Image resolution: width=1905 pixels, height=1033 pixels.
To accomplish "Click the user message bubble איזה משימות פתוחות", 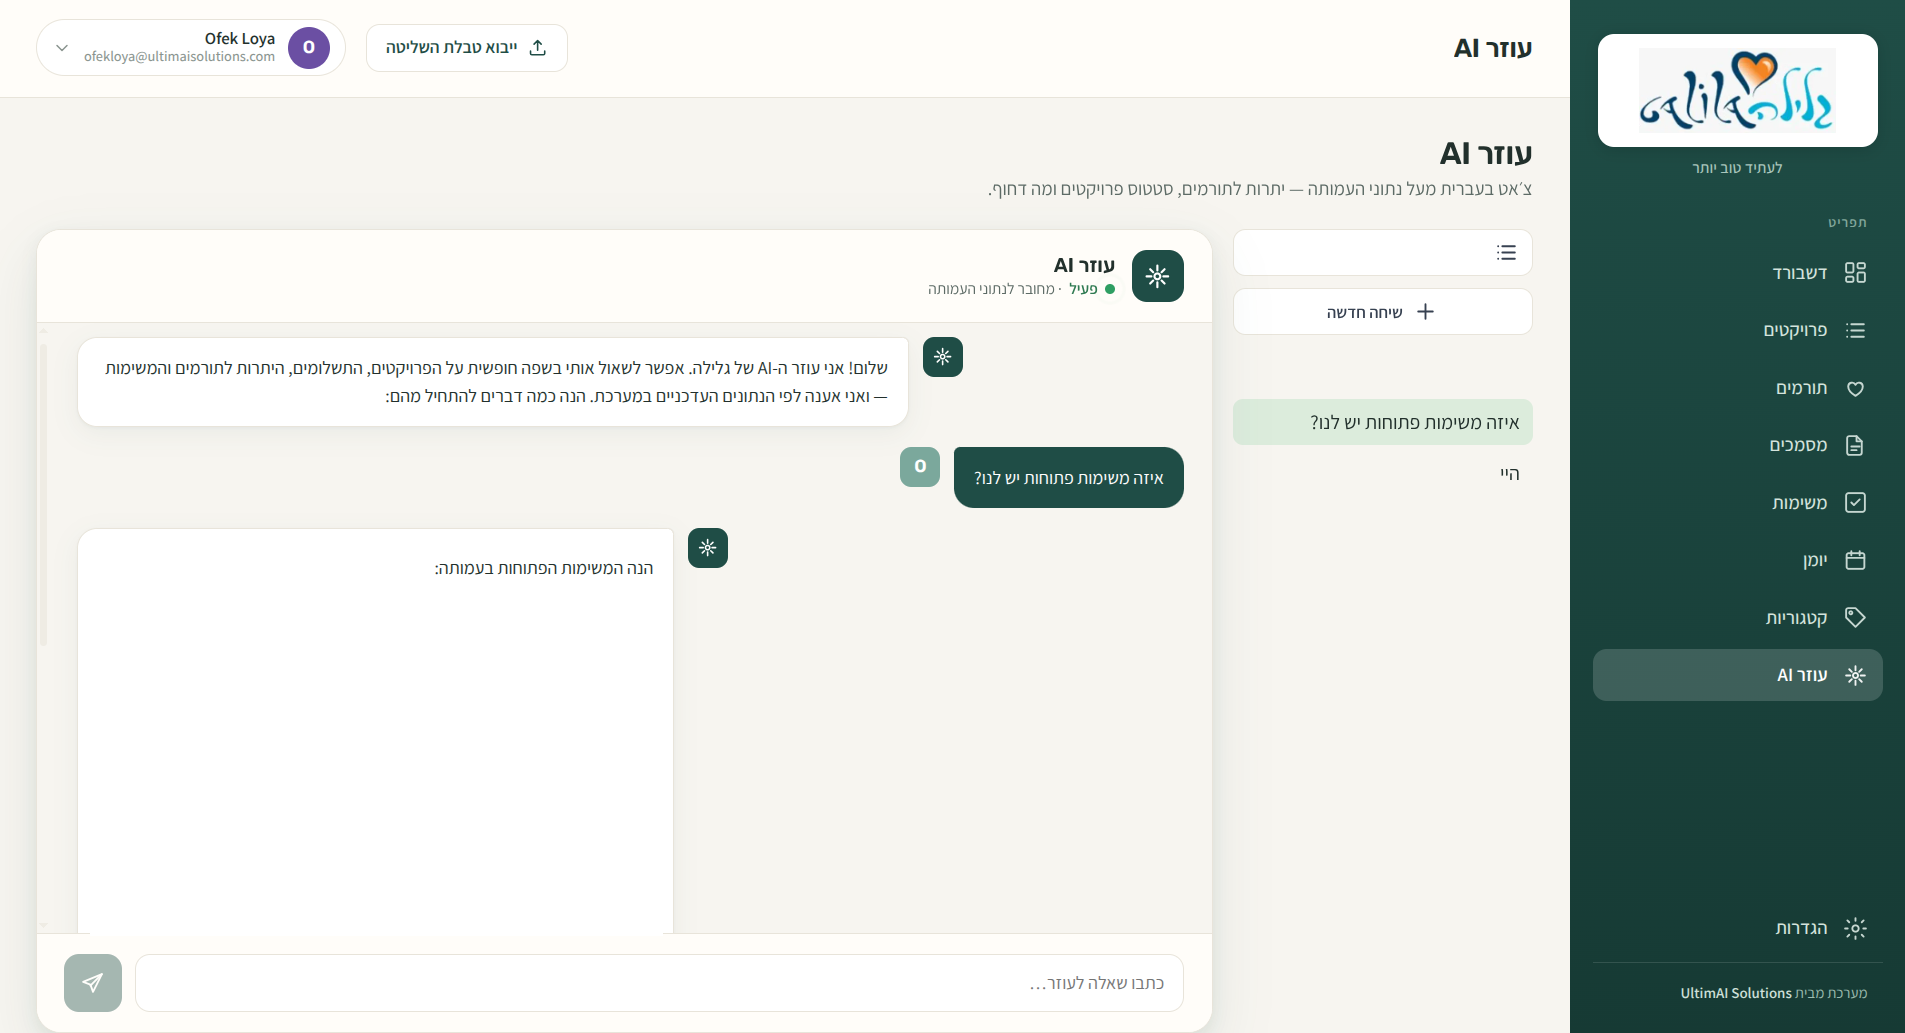I will pyautogui.click(x=1069, y=478).
